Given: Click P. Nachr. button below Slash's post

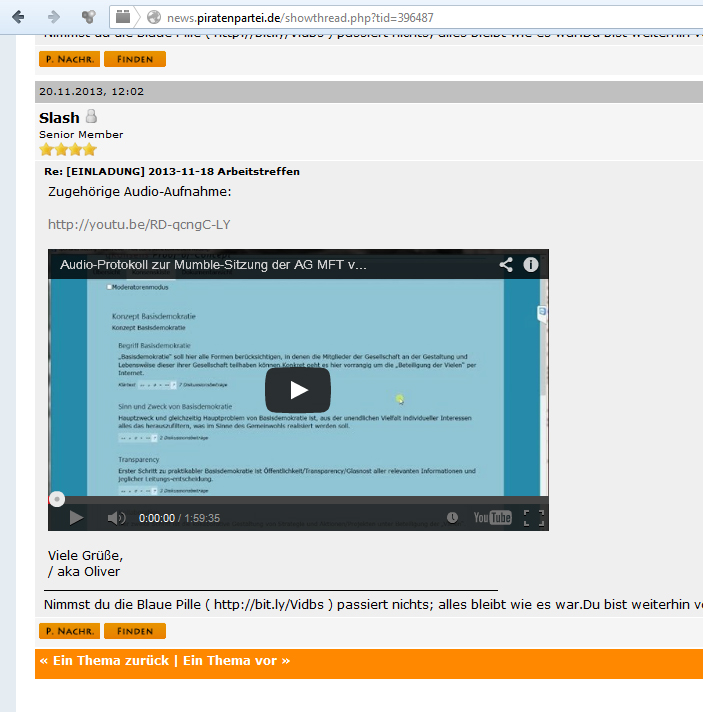Looking at the screenshot, I should 68,631.
